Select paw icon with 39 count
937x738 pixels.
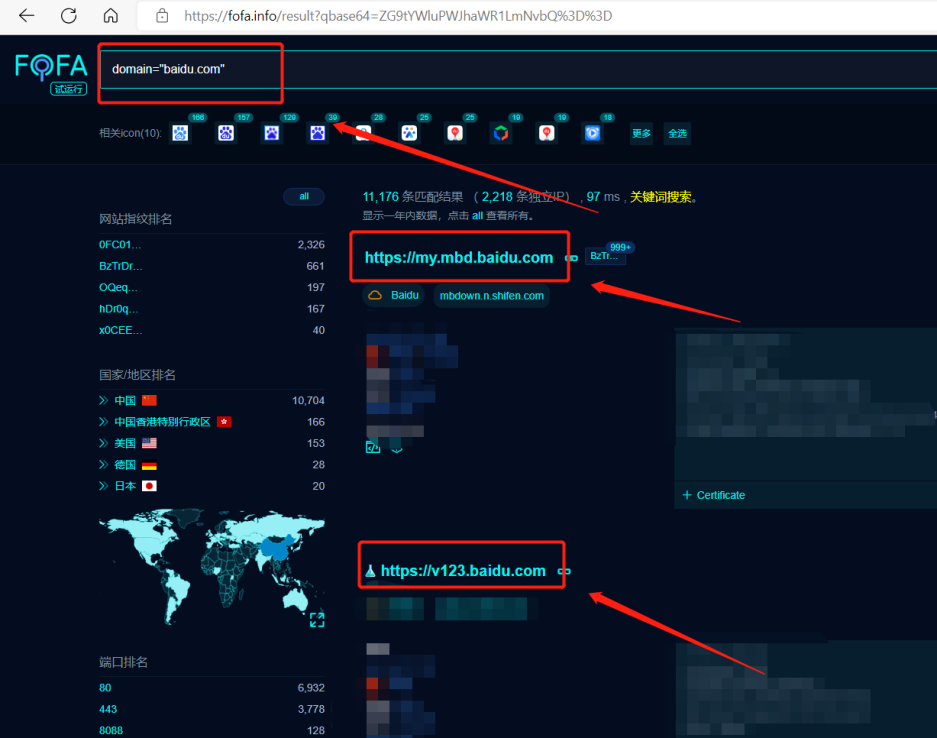[317, 133]
